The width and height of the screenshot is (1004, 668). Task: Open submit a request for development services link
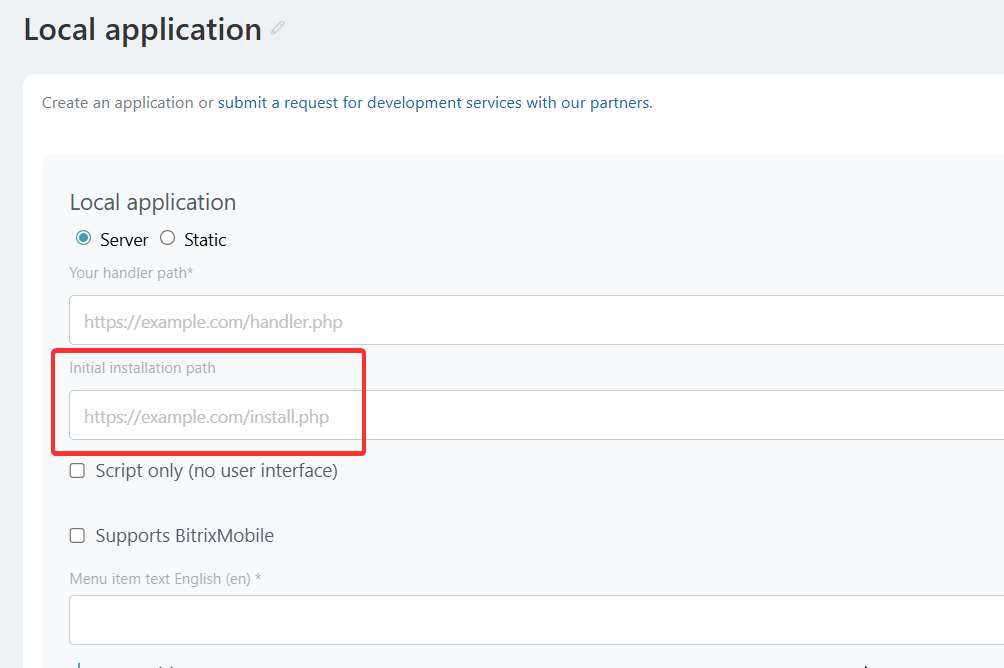click(435, 103)
